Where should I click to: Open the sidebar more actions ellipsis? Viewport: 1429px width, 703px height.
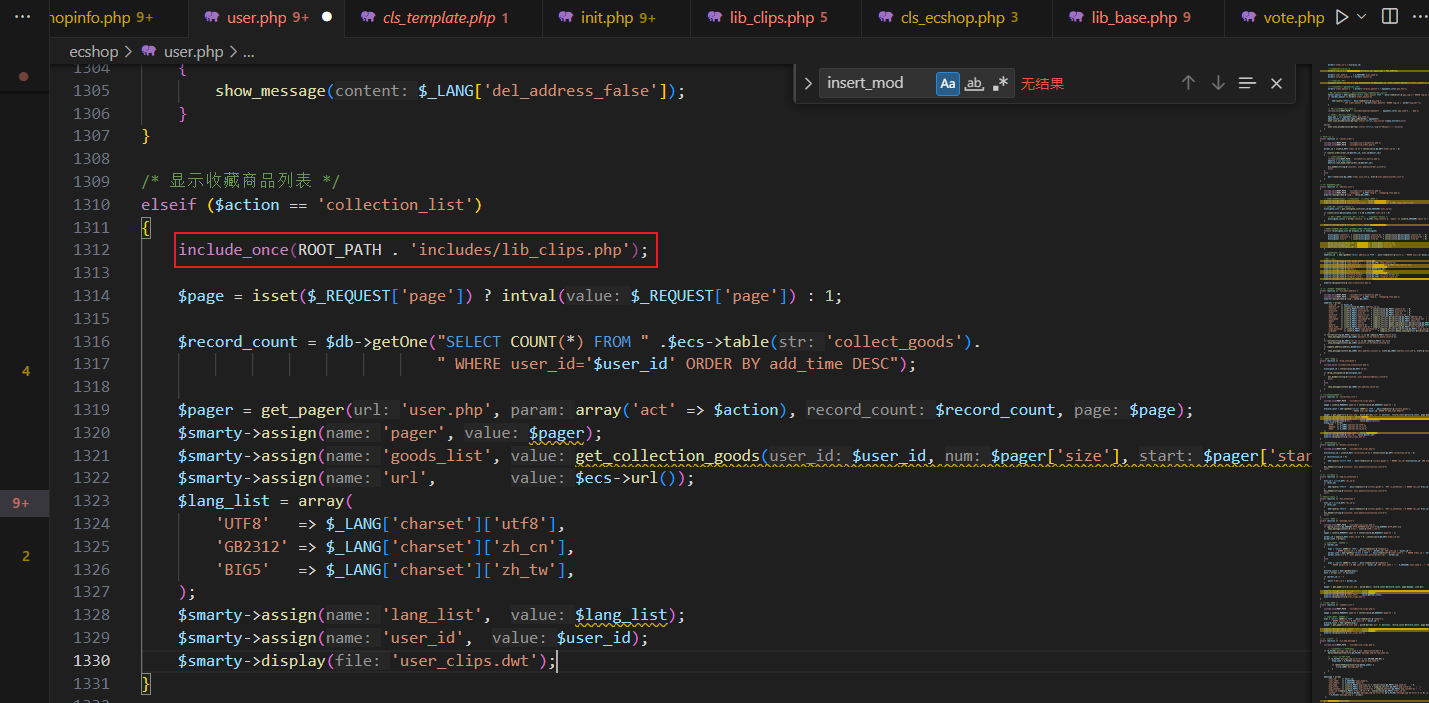click(x=23, y=17)
